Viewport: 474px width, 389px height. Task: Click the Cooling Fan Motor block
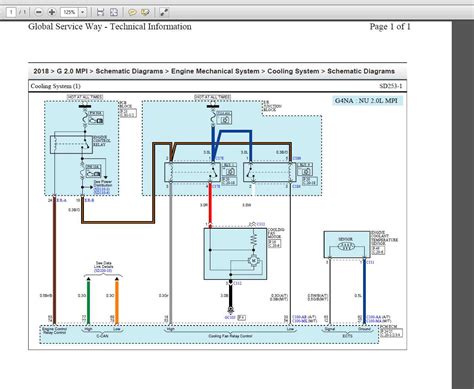[x=235, y=254]
